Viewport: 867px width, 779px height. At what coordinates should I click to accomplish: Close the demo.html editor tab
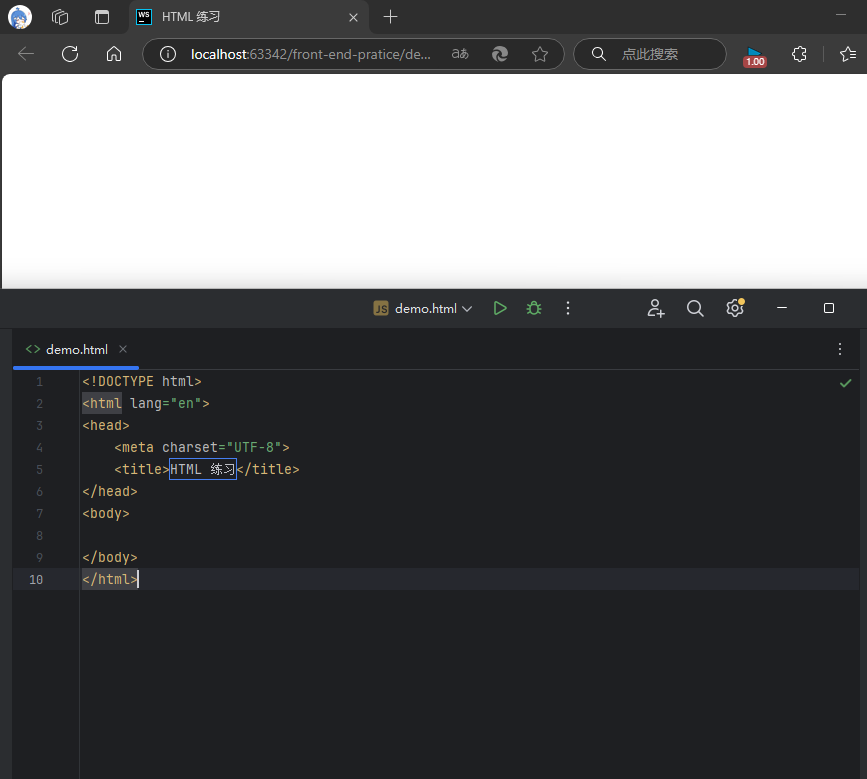click(123, 349)
